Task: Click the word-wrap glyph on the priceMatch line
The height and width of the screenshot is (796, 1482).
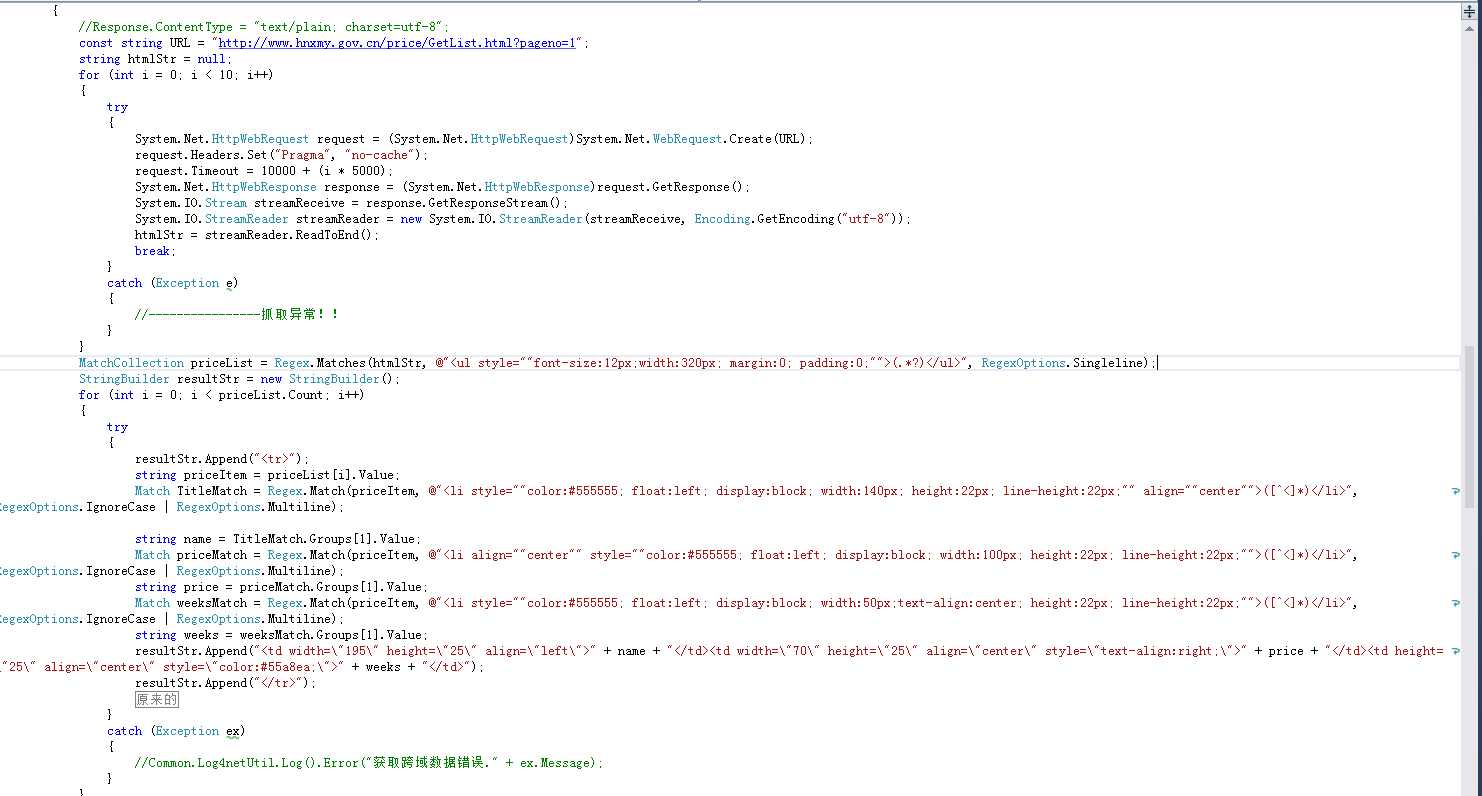Action: pyautogui.click(x=1455, y=556)
